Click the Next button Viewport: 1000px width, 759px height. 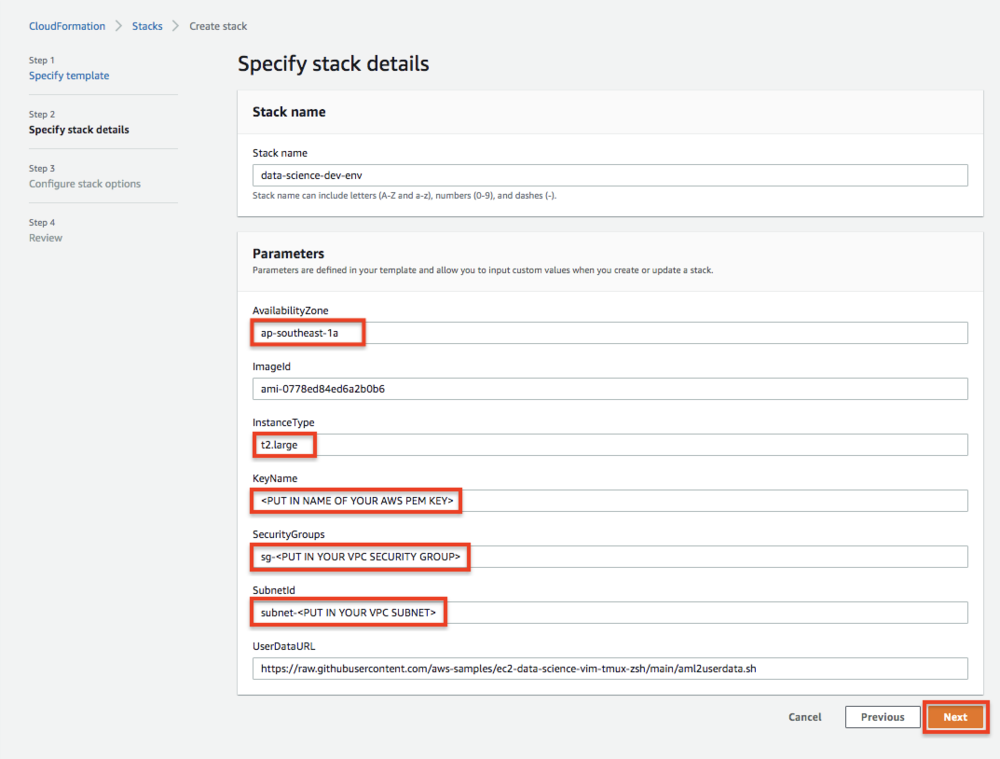pos(955,717)
